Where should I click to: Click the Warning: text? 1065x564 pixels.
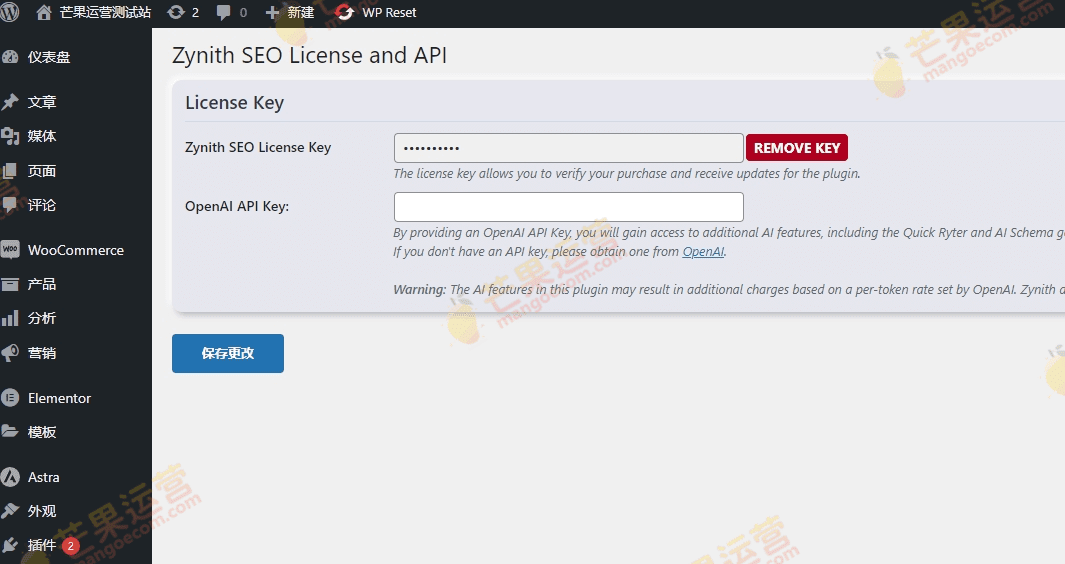tap(420, 289)
